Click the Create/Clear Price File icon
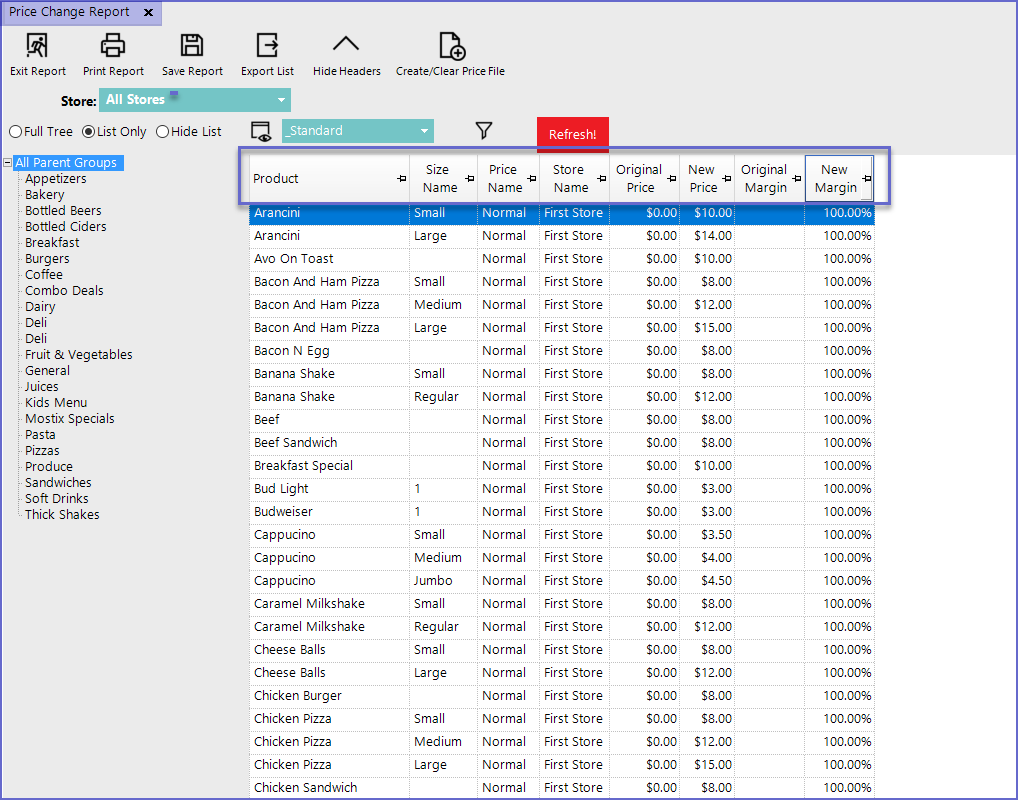 450,46
